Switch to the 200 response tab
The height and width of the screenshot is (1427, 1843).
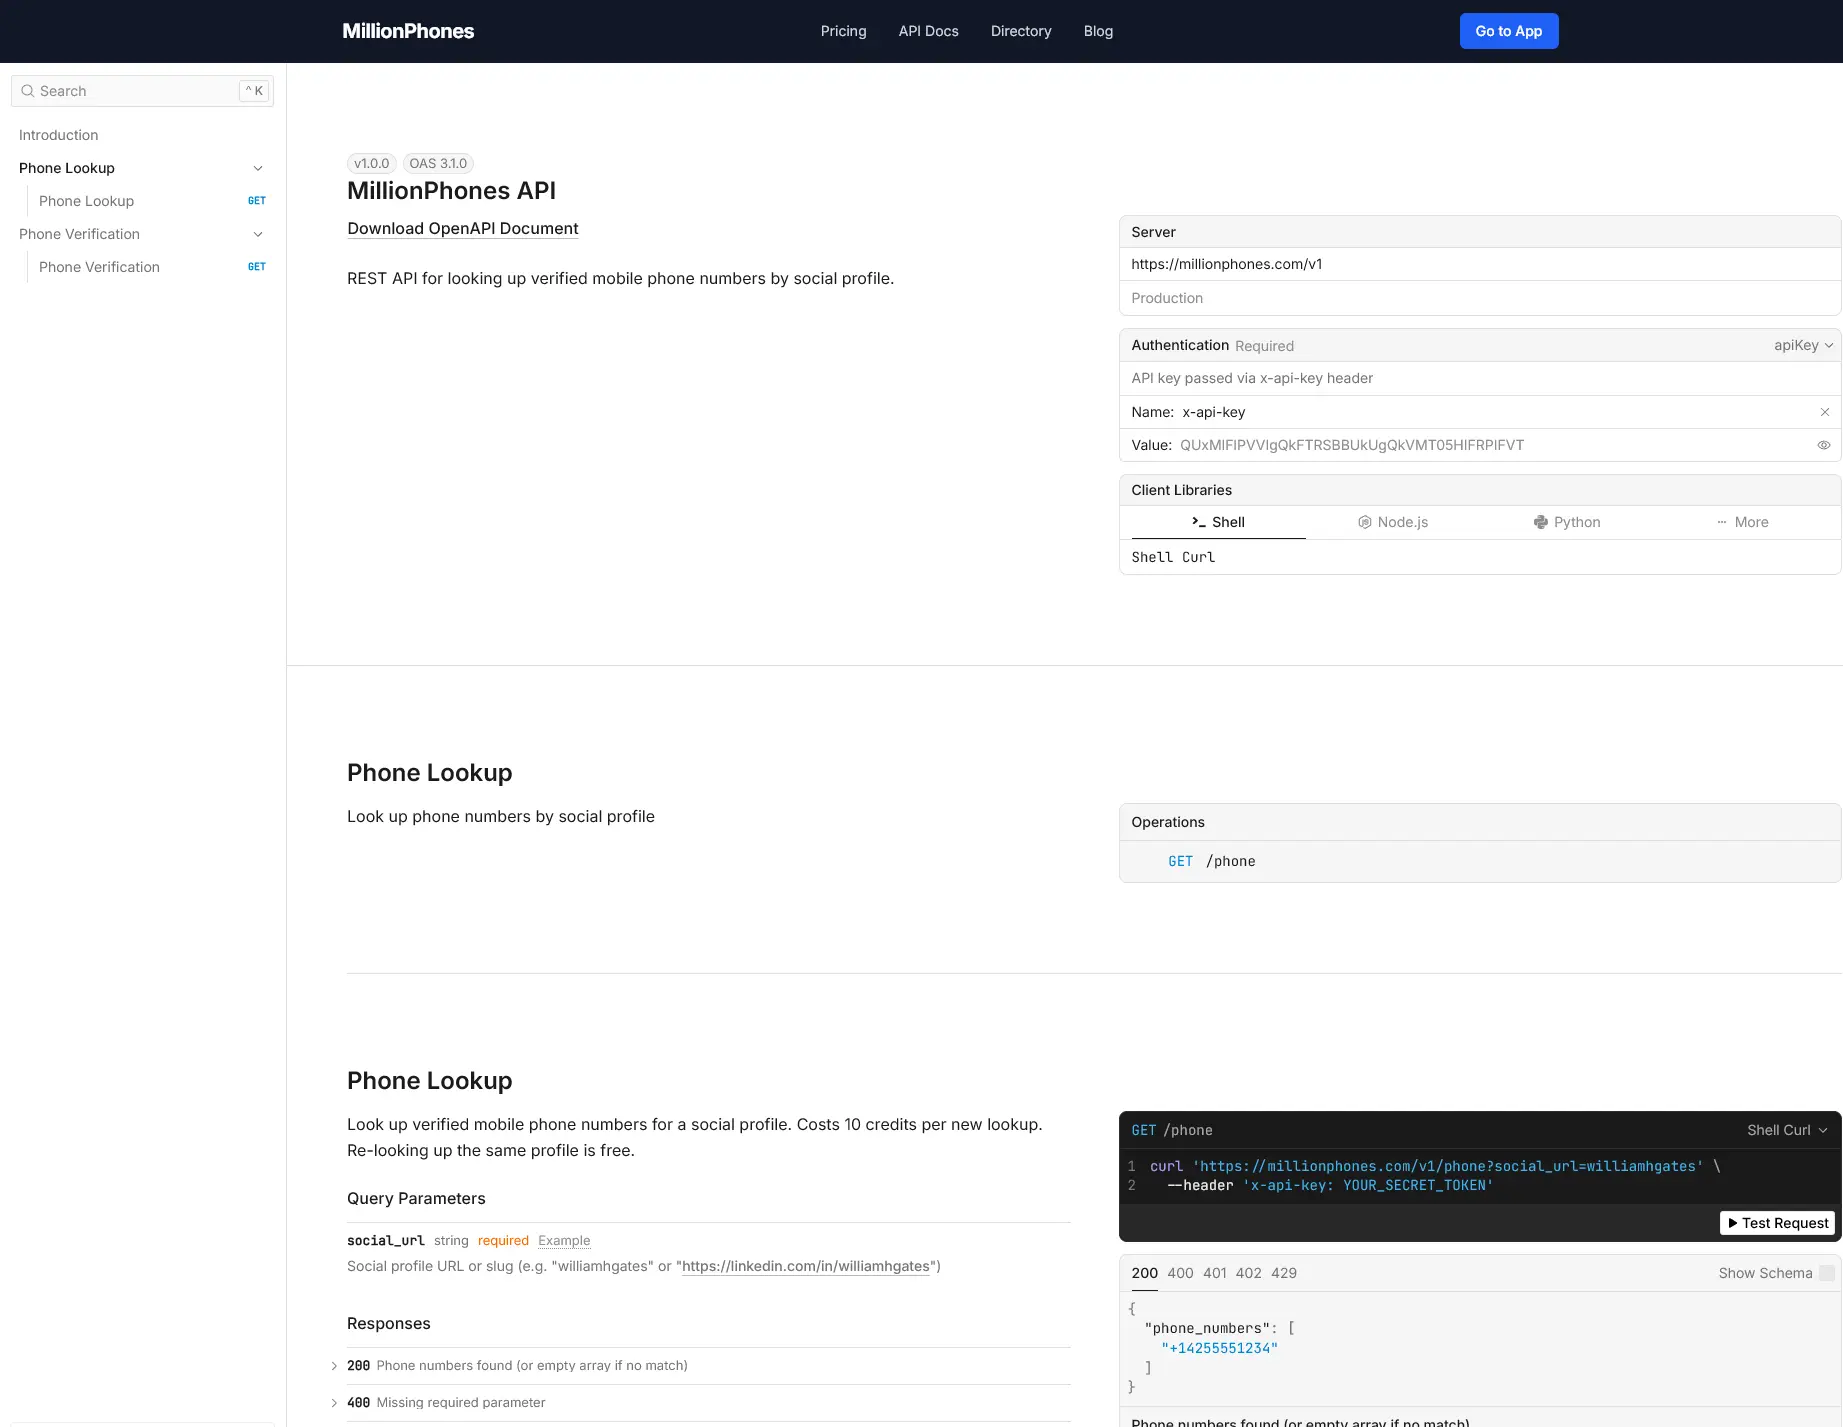pyautogui.click(x=1145, y=1273)
